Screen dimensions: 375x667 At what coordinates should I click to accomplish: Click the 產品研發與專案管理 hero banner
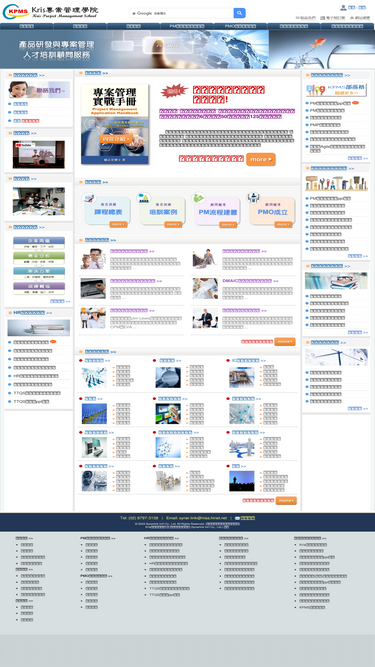pyautogui.click(x=188, y=49)
